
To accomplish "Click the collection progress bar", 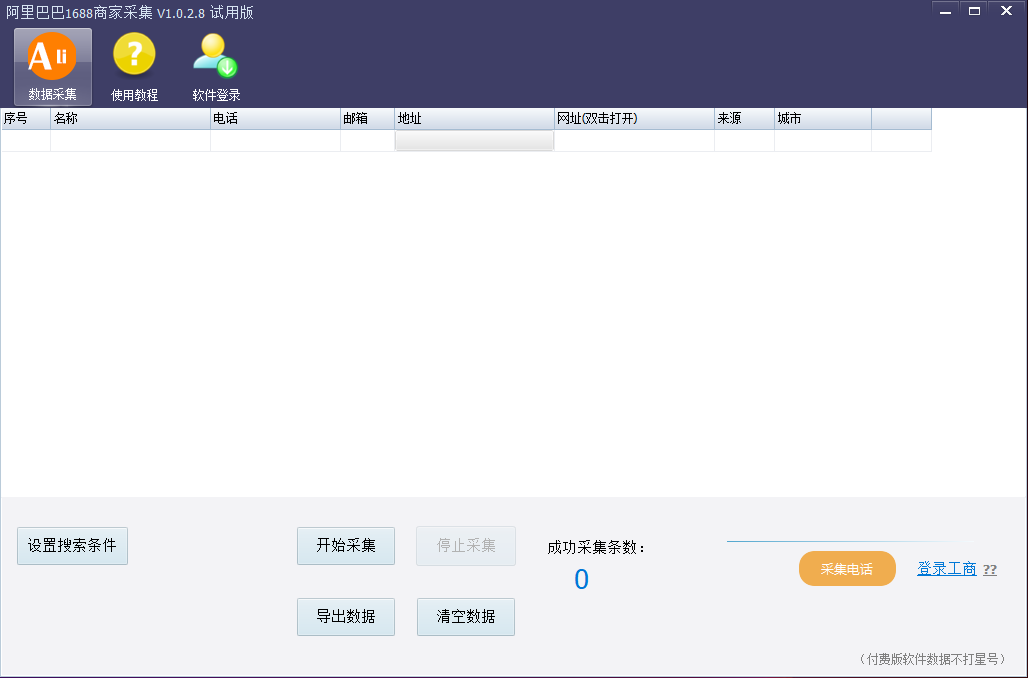I will 852,542.
